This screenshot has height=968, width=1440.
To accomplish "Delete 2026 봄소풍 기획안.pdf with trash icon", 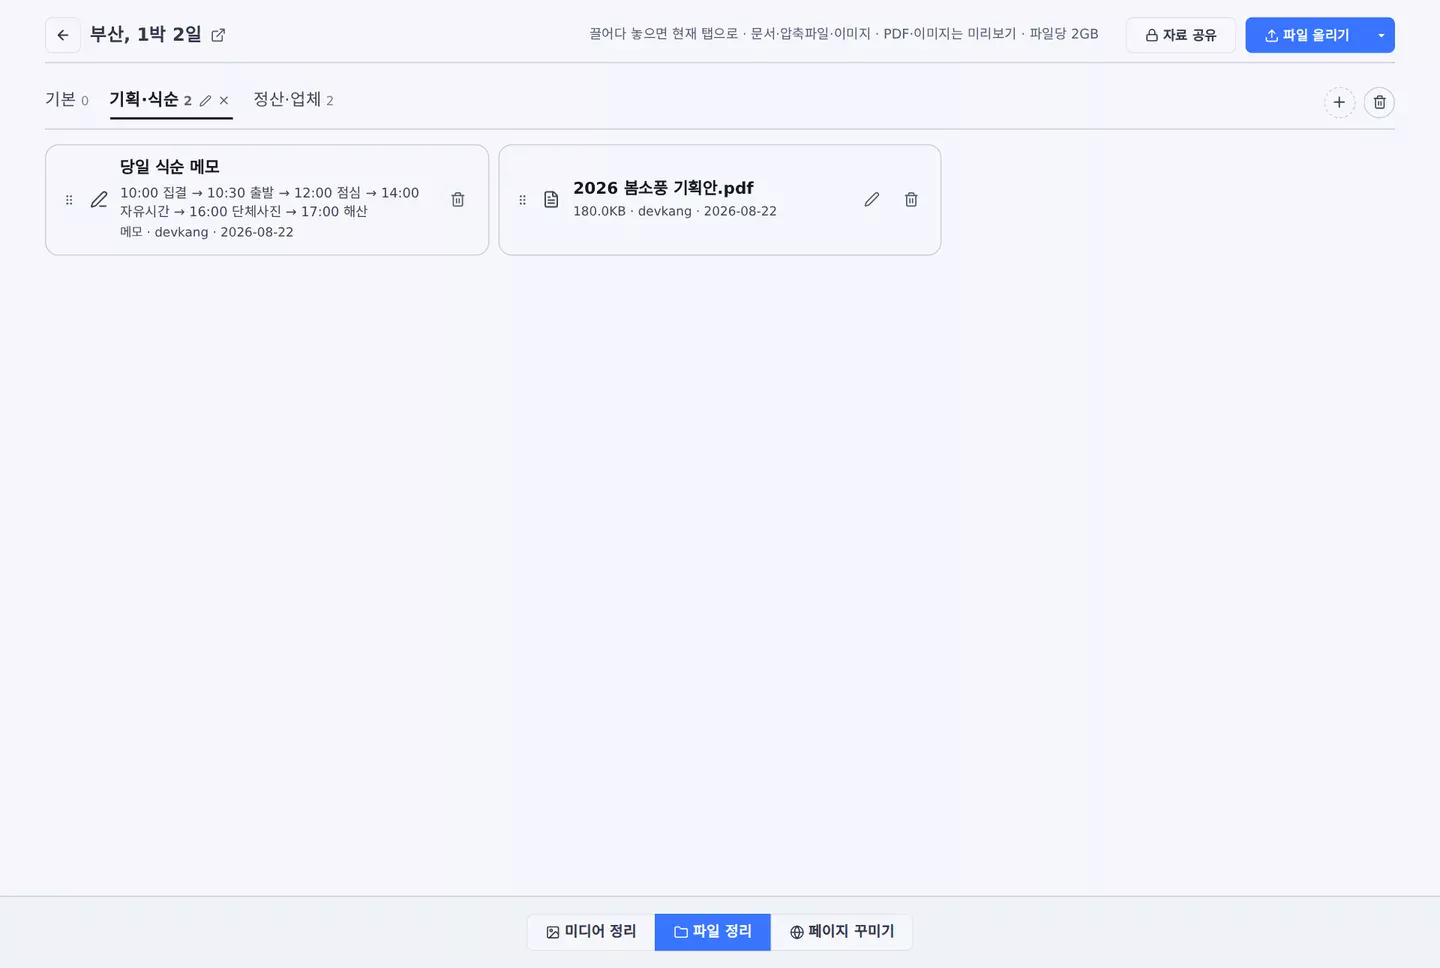I will [x=911, y=200].
